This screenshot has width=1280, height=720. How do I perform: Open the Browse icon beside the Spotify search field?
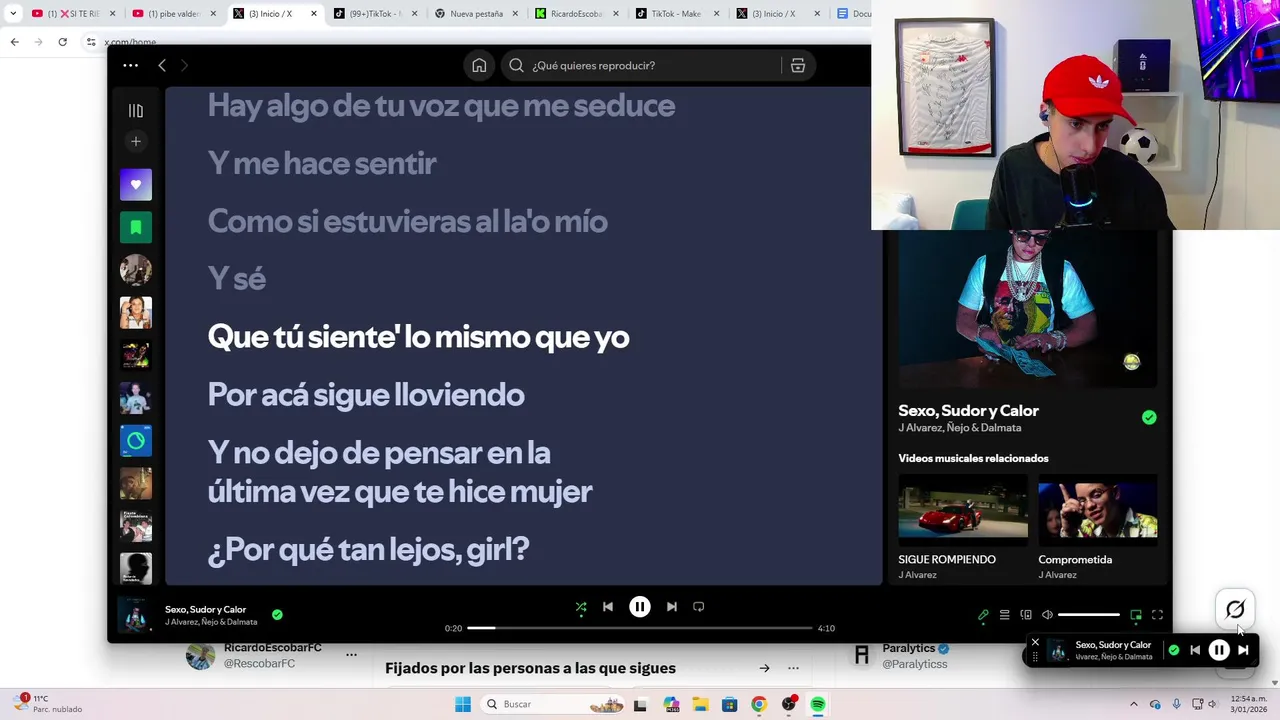[x=798, y=65]
